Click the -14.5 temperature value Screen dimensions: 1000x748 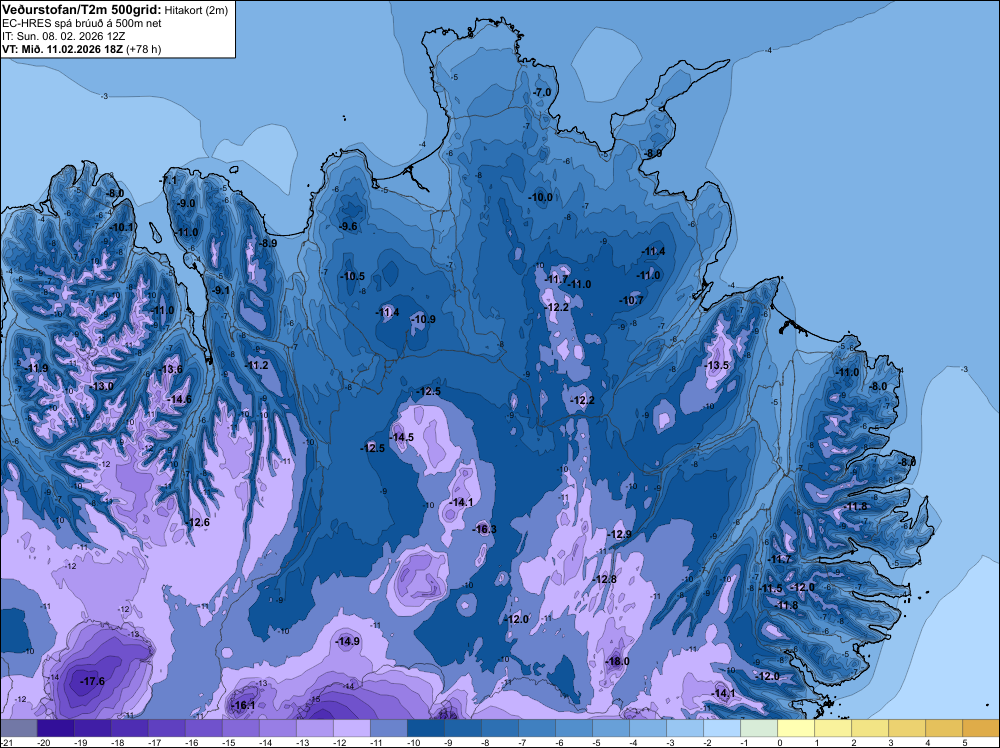coord(402,437)
